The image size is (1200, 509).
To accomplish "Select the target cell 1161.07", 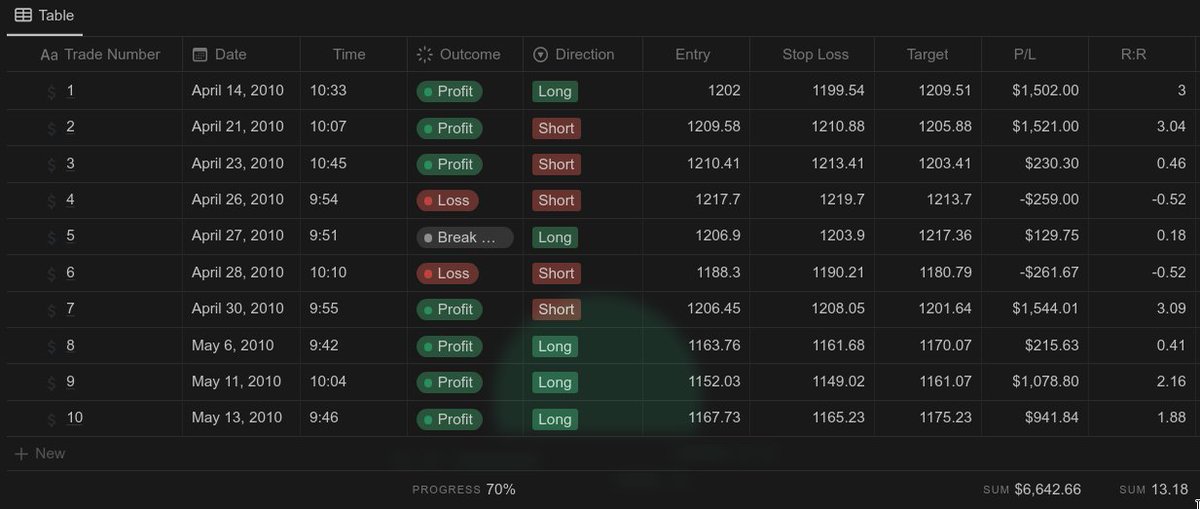I will coord(928,381).
